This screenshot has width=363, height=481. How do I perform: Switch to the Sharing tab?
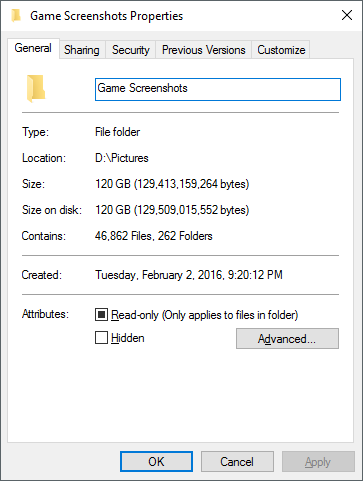(x=82, y=50)
